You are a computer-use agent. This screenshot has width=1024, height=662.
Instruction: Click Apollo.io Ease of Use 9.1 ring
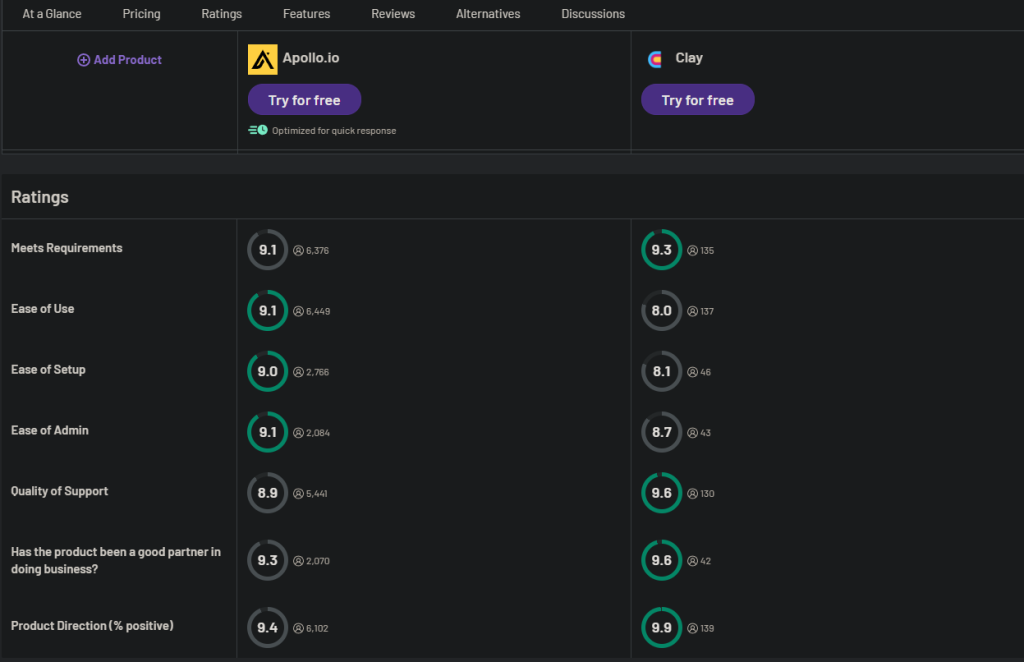tap(268, 310)
